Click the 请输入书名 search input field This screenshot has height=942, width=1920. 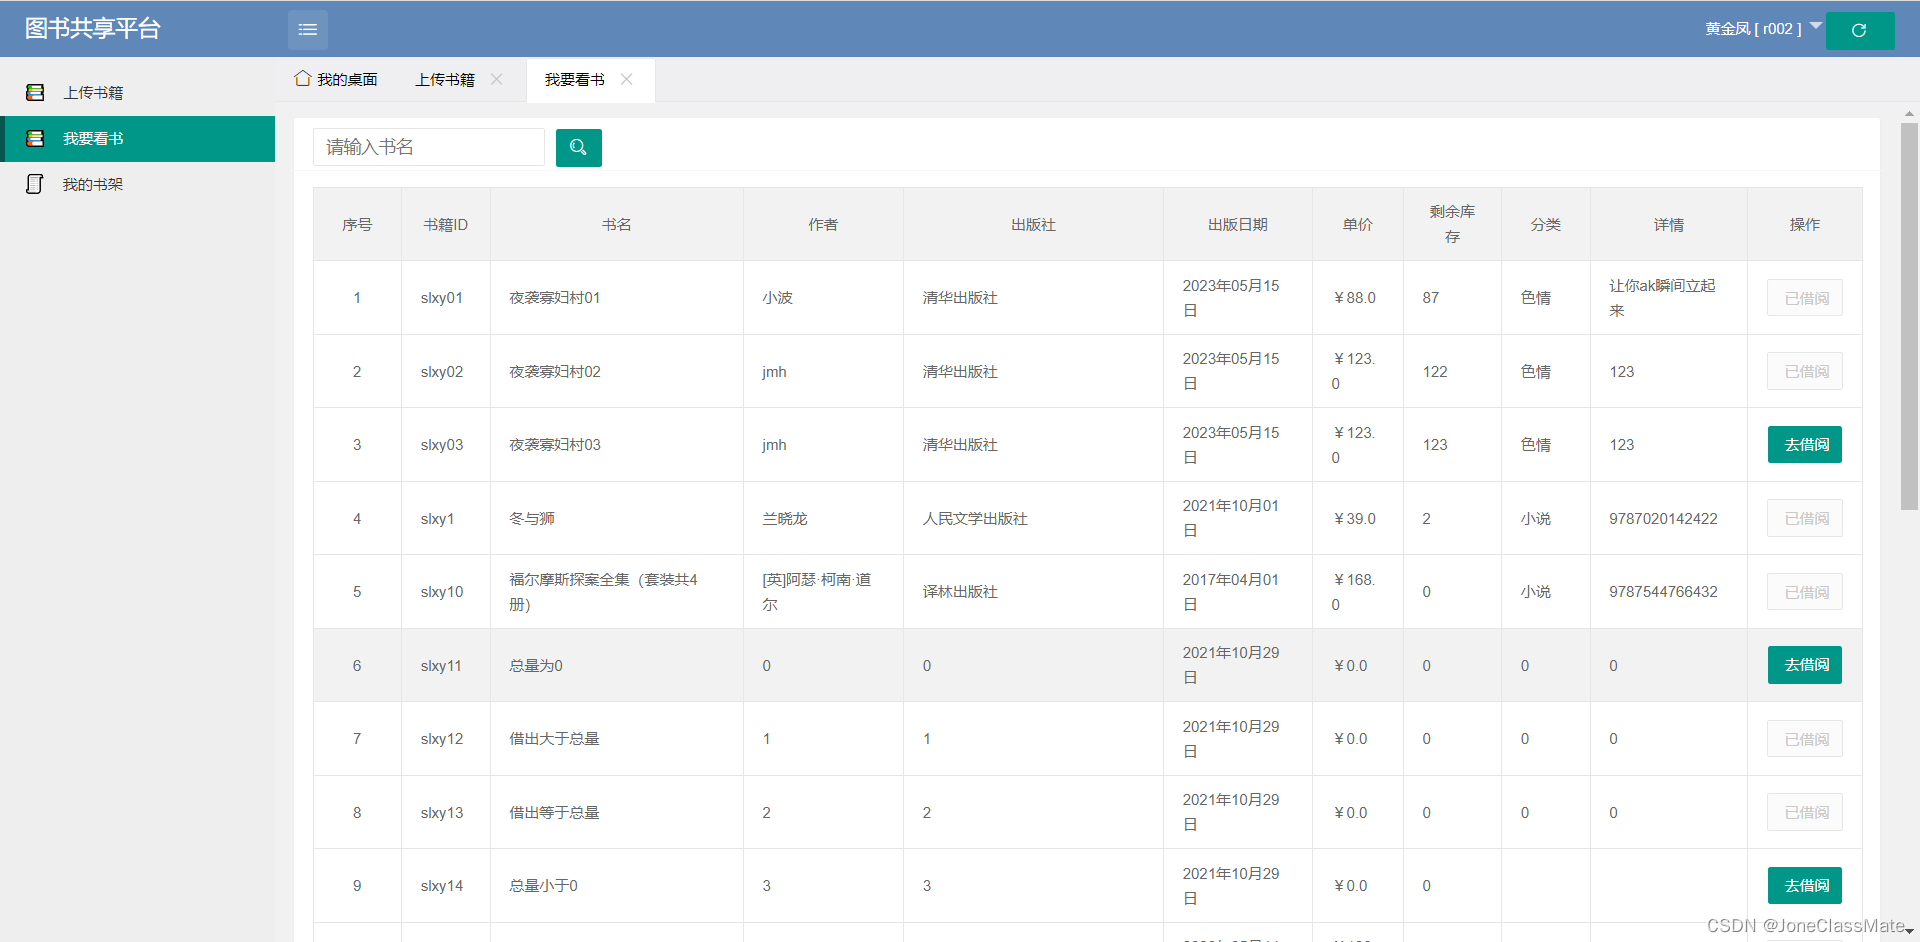(x=428, y=147)
